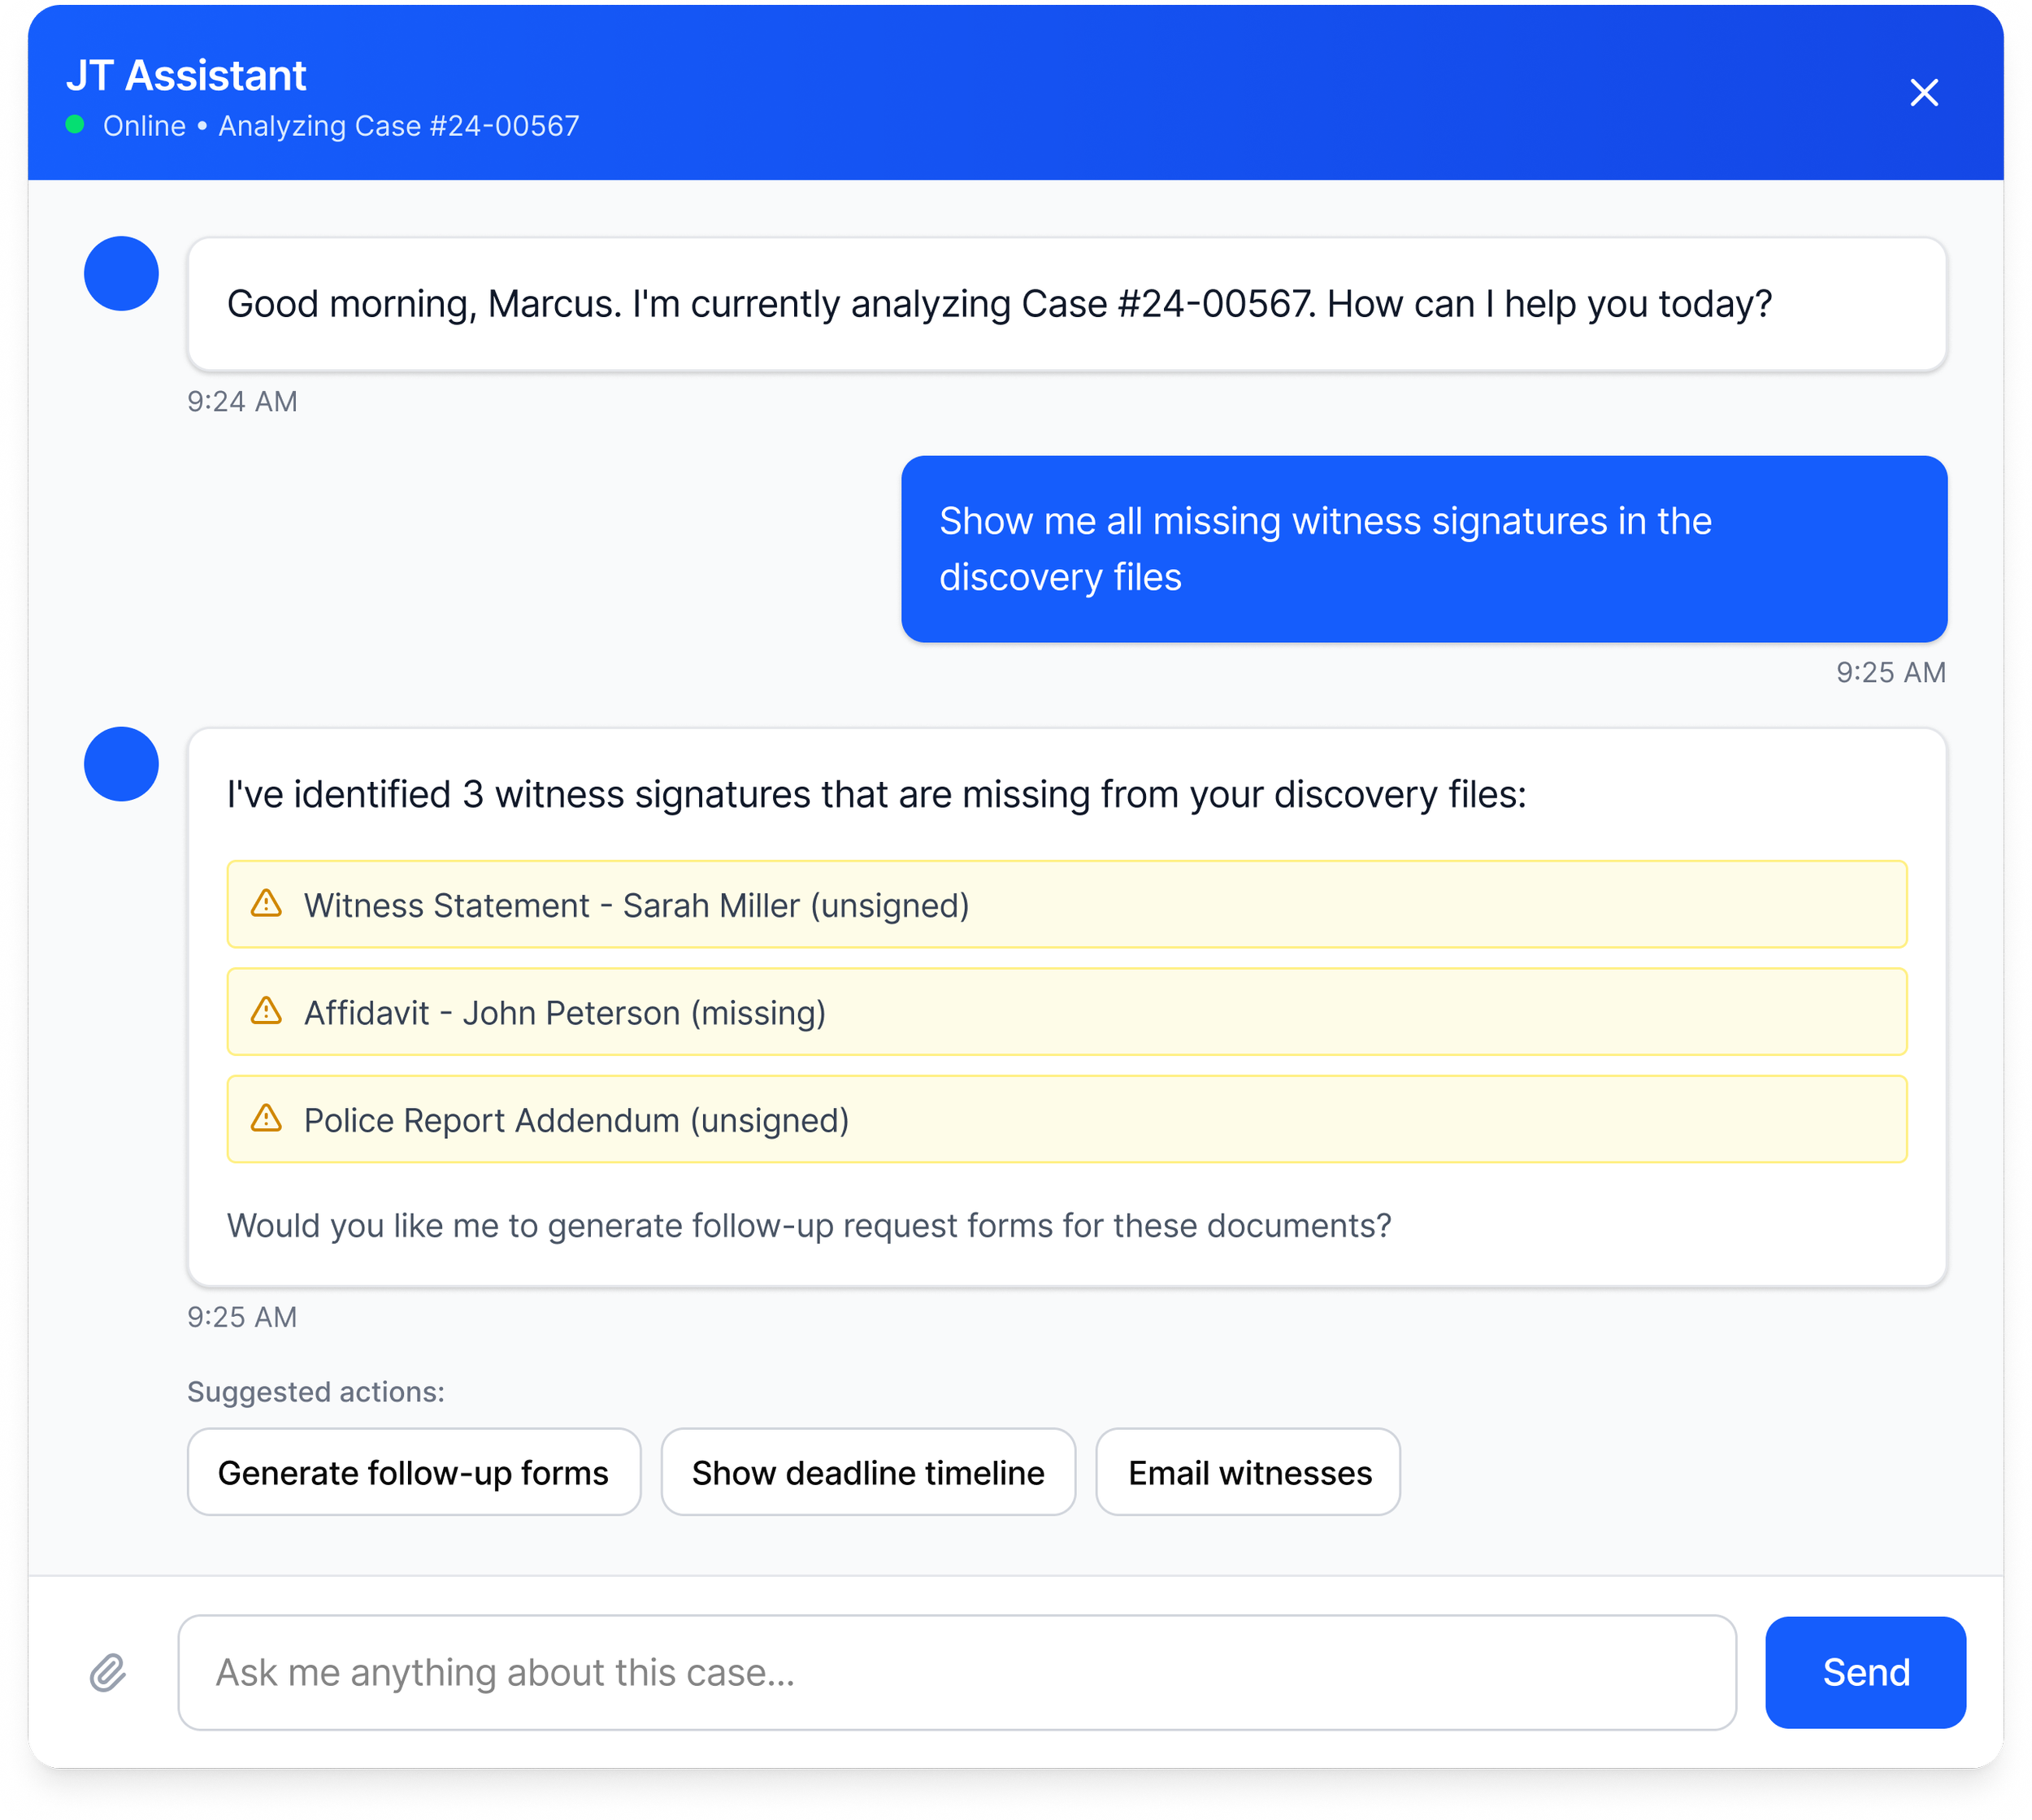Click Analyzing Case #24-00567 status text
2032x1820 pixels.
point(398,126)
